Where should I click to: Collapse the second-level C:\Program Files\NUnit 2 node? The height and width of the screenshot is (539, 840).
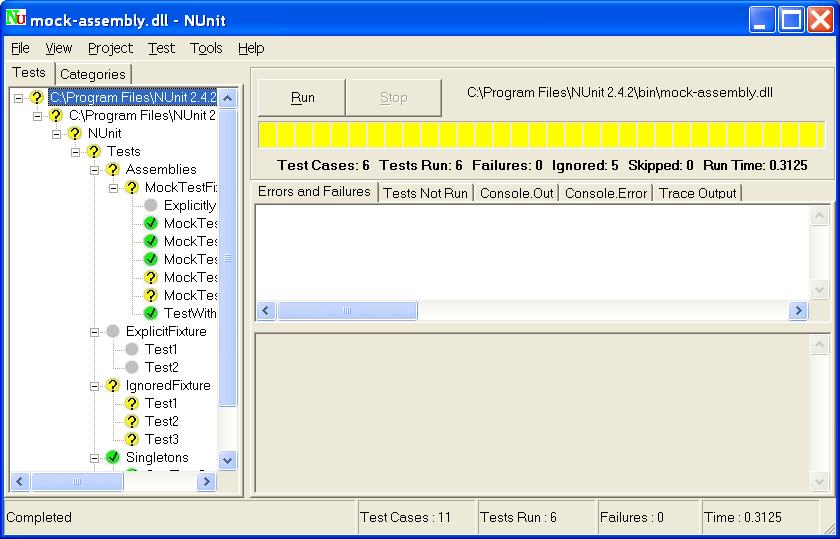pyautogui.click(x=38, y=116)
